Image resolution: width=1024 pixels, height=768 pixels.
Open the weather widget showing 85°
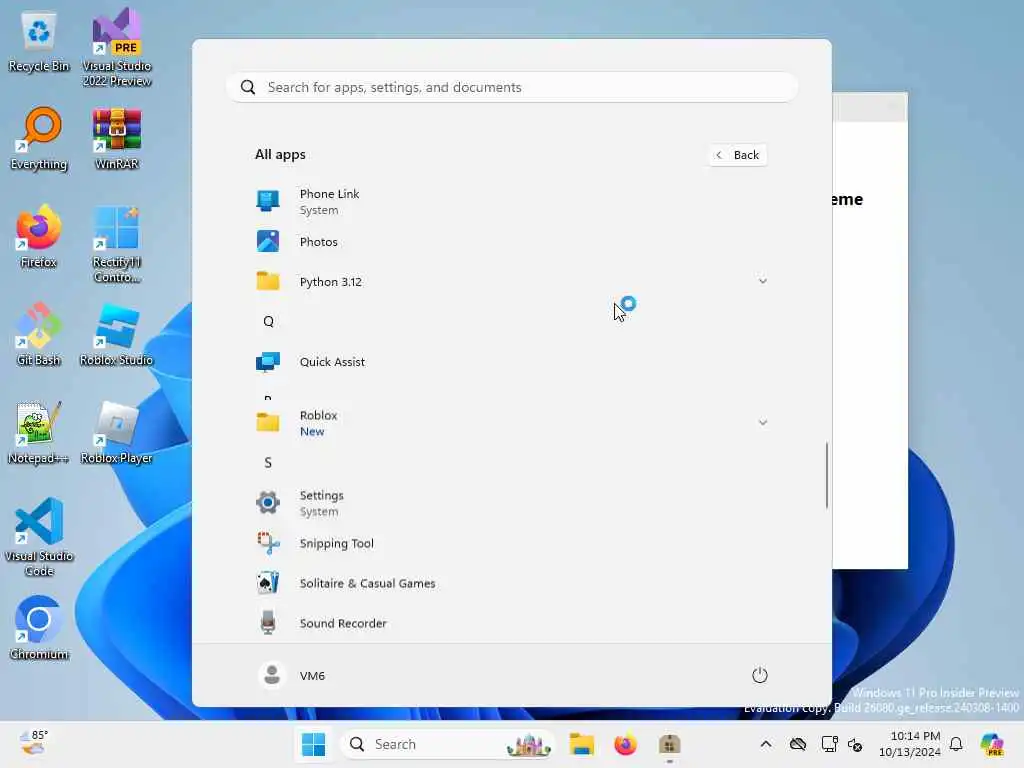[34, 743]
